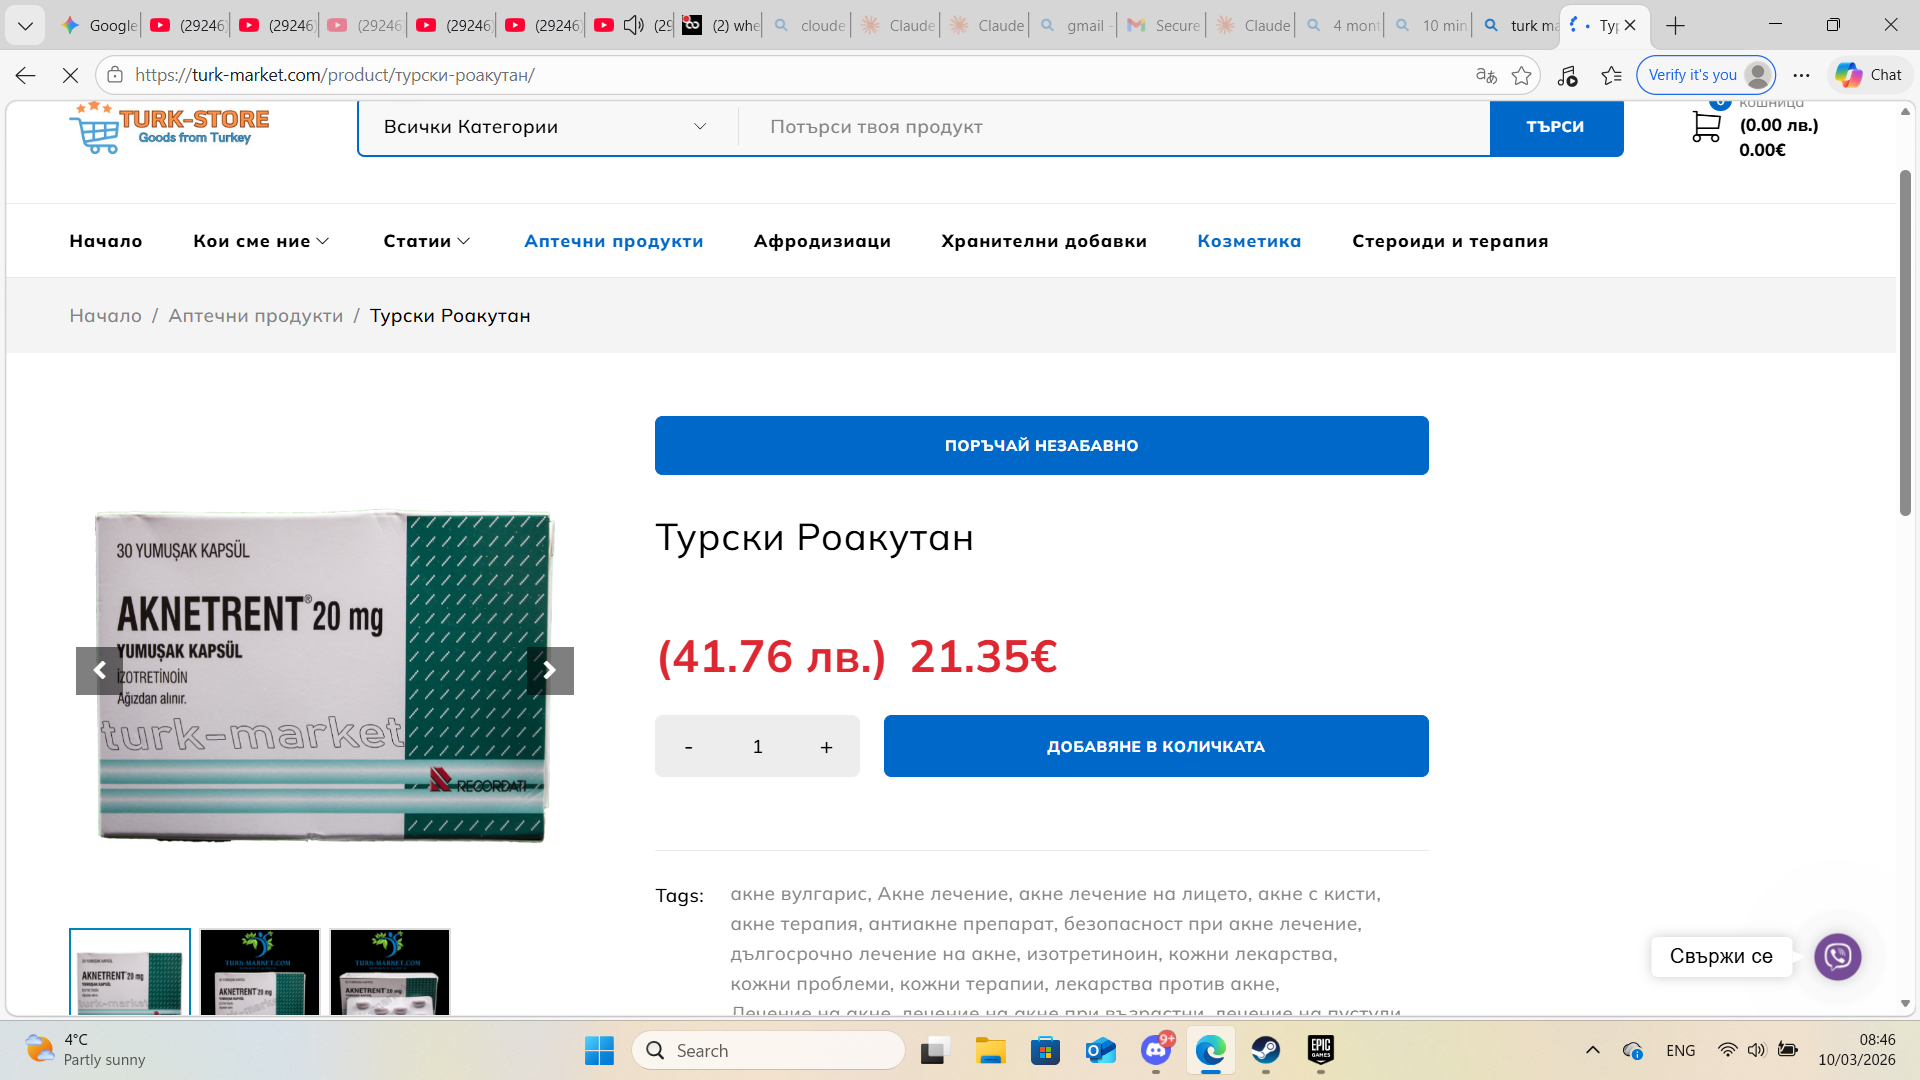Go to Стероиди и терапия category
The image size is (1920, 1080).
pyautogui.click(x=1449, y=241)
